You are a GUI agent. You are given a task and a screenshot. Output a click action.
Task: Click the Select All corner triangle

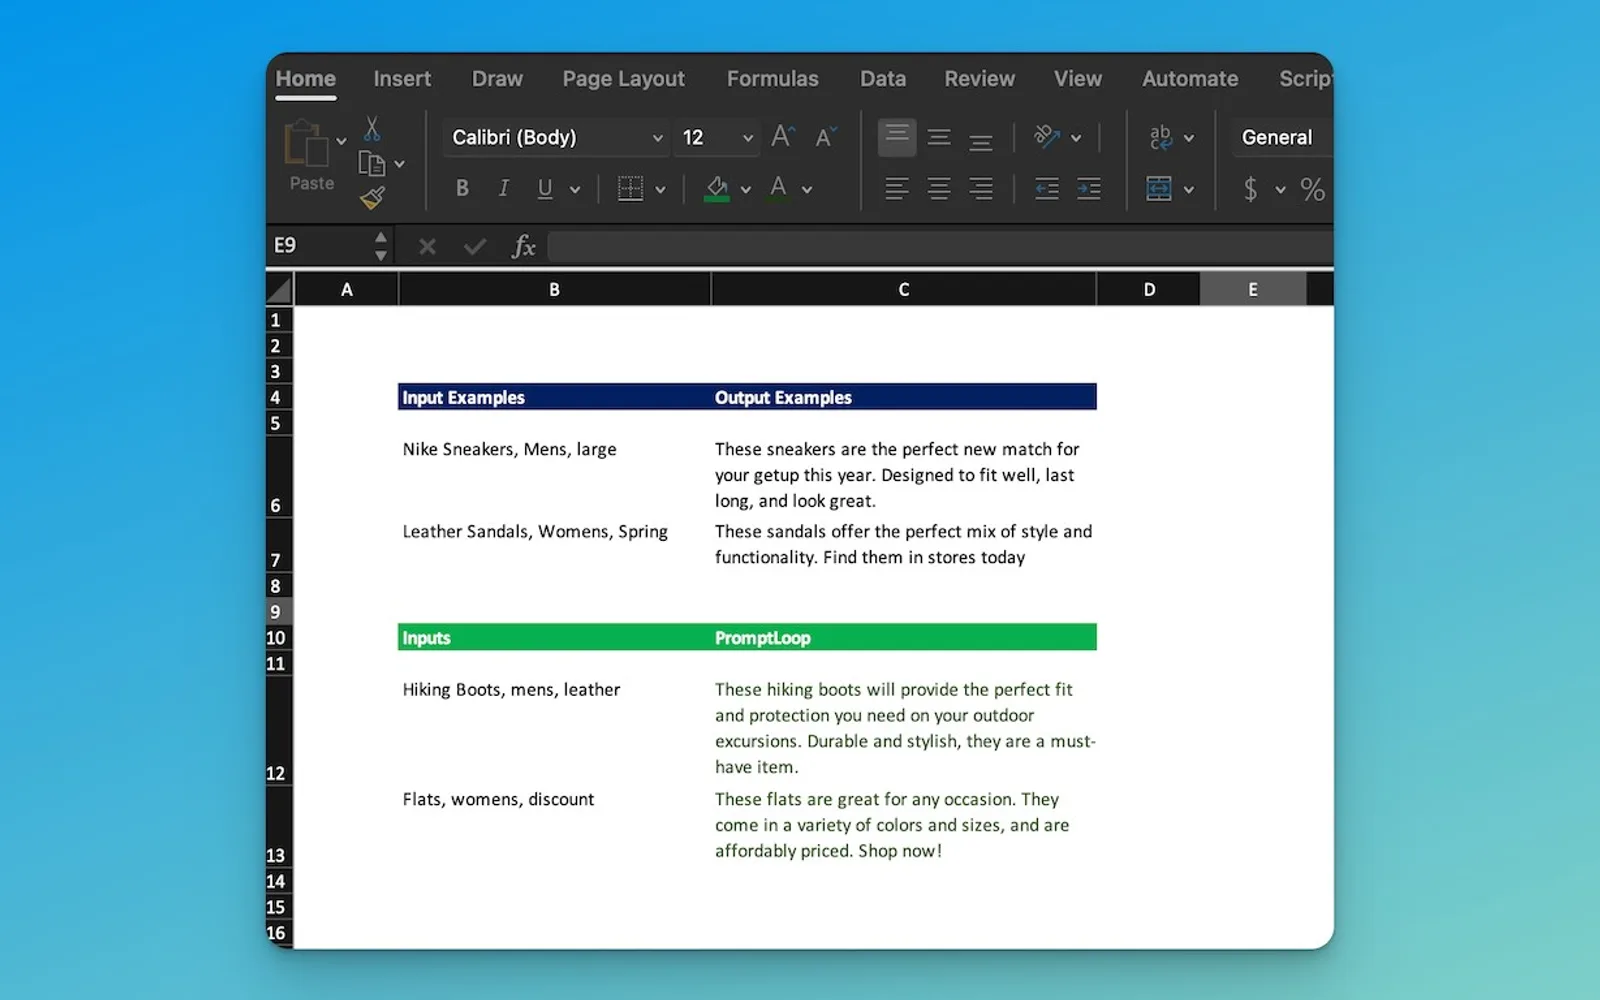pos(279,290)
